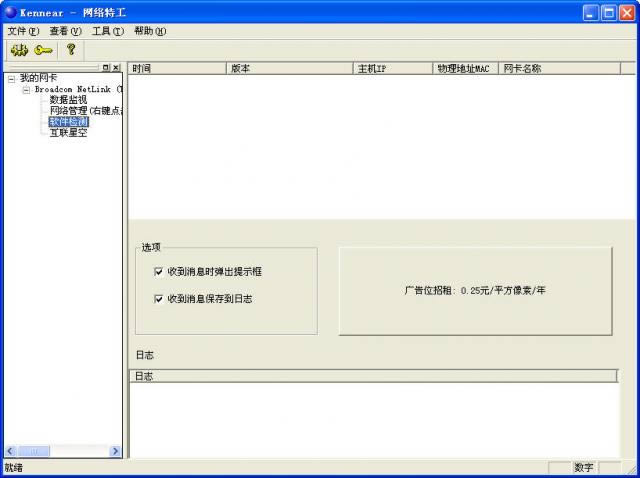Click tree panel scroll right arrow

(x=115, y=451)
